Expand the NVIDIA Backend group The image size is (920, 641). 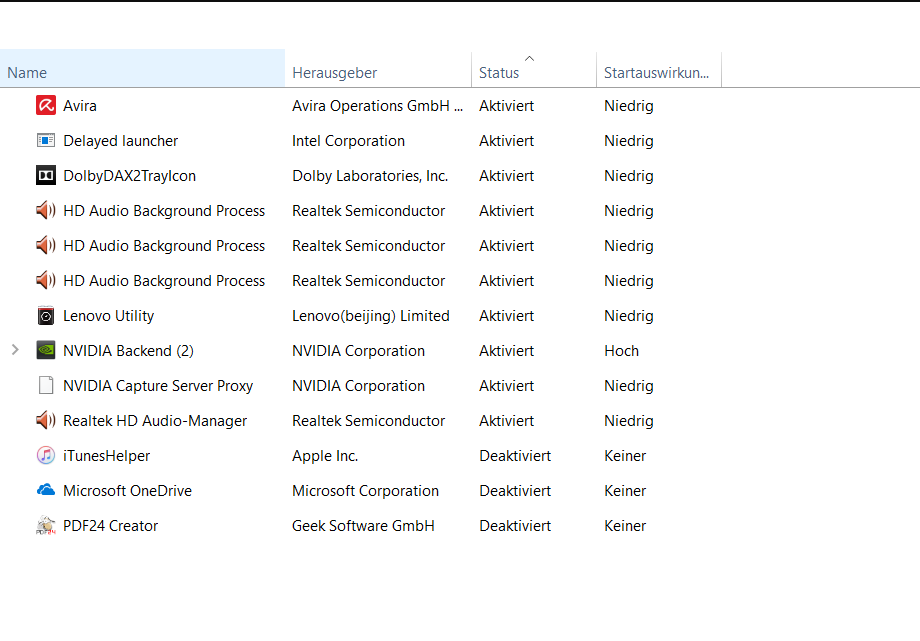pos(15,351)
